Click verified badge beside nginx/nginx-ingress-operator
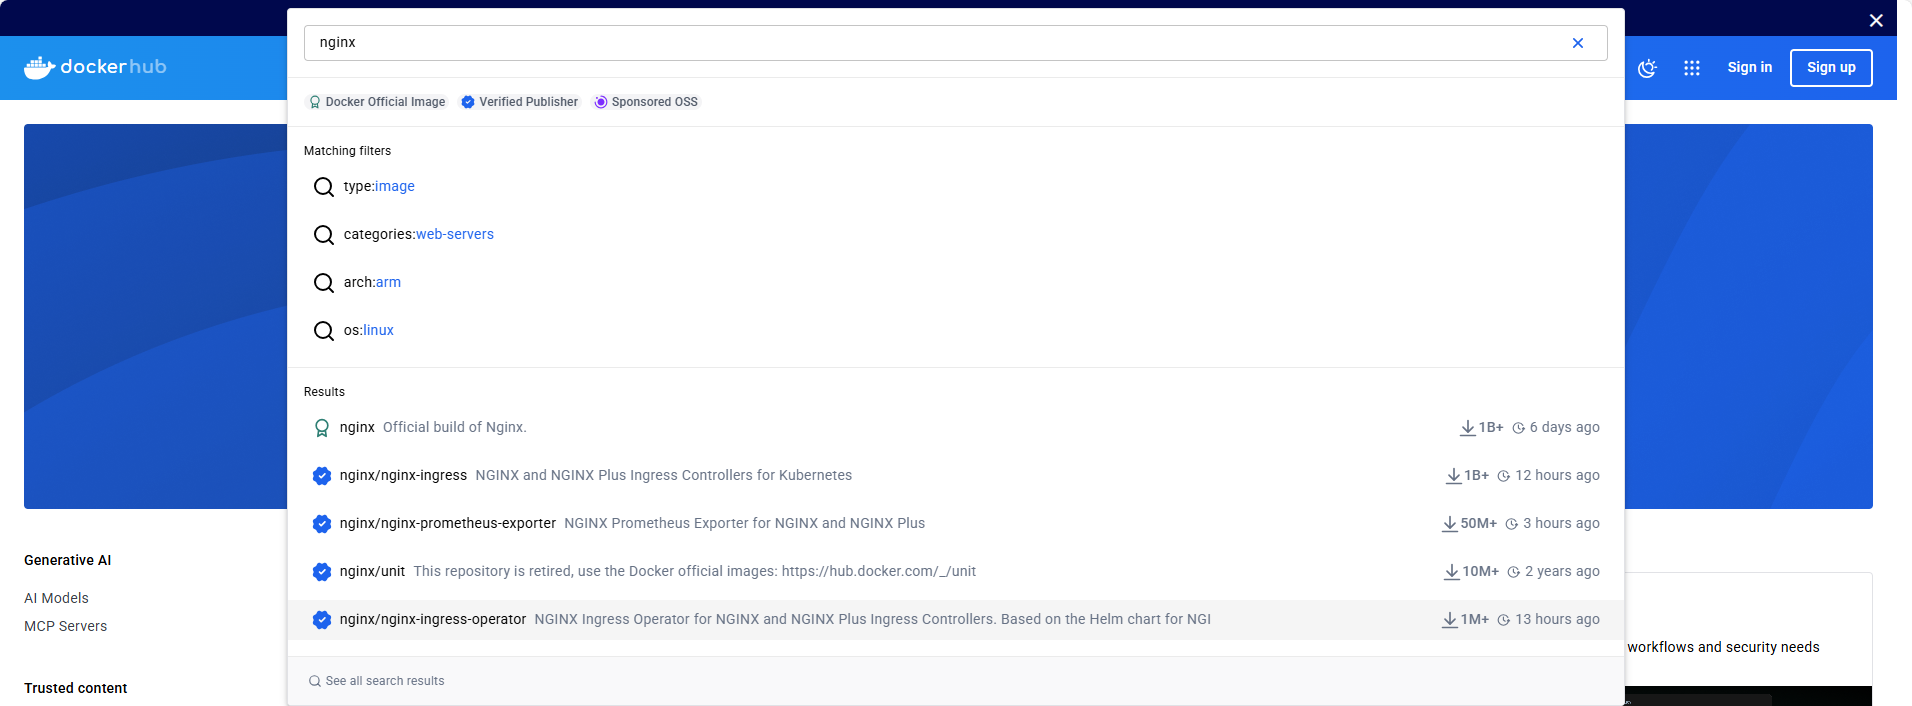Viewport: 1912px width, 706px height. [322, 620]
